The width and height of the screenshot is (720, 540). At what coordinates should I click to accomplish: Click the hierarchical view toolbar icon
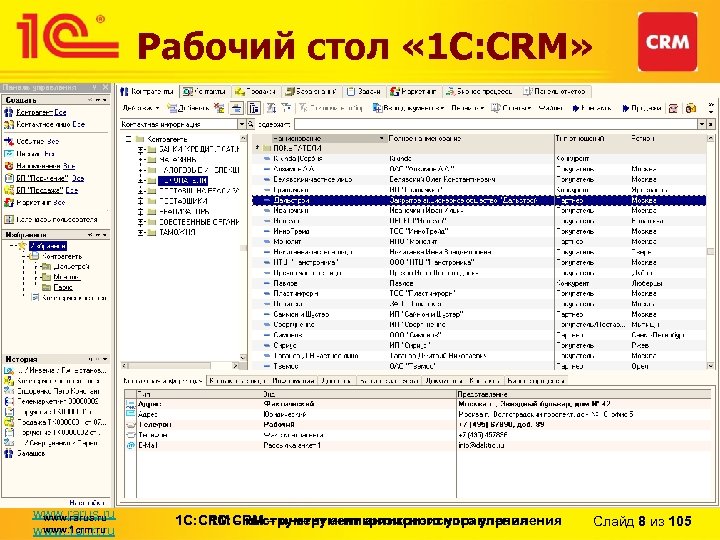click(236, 108)
